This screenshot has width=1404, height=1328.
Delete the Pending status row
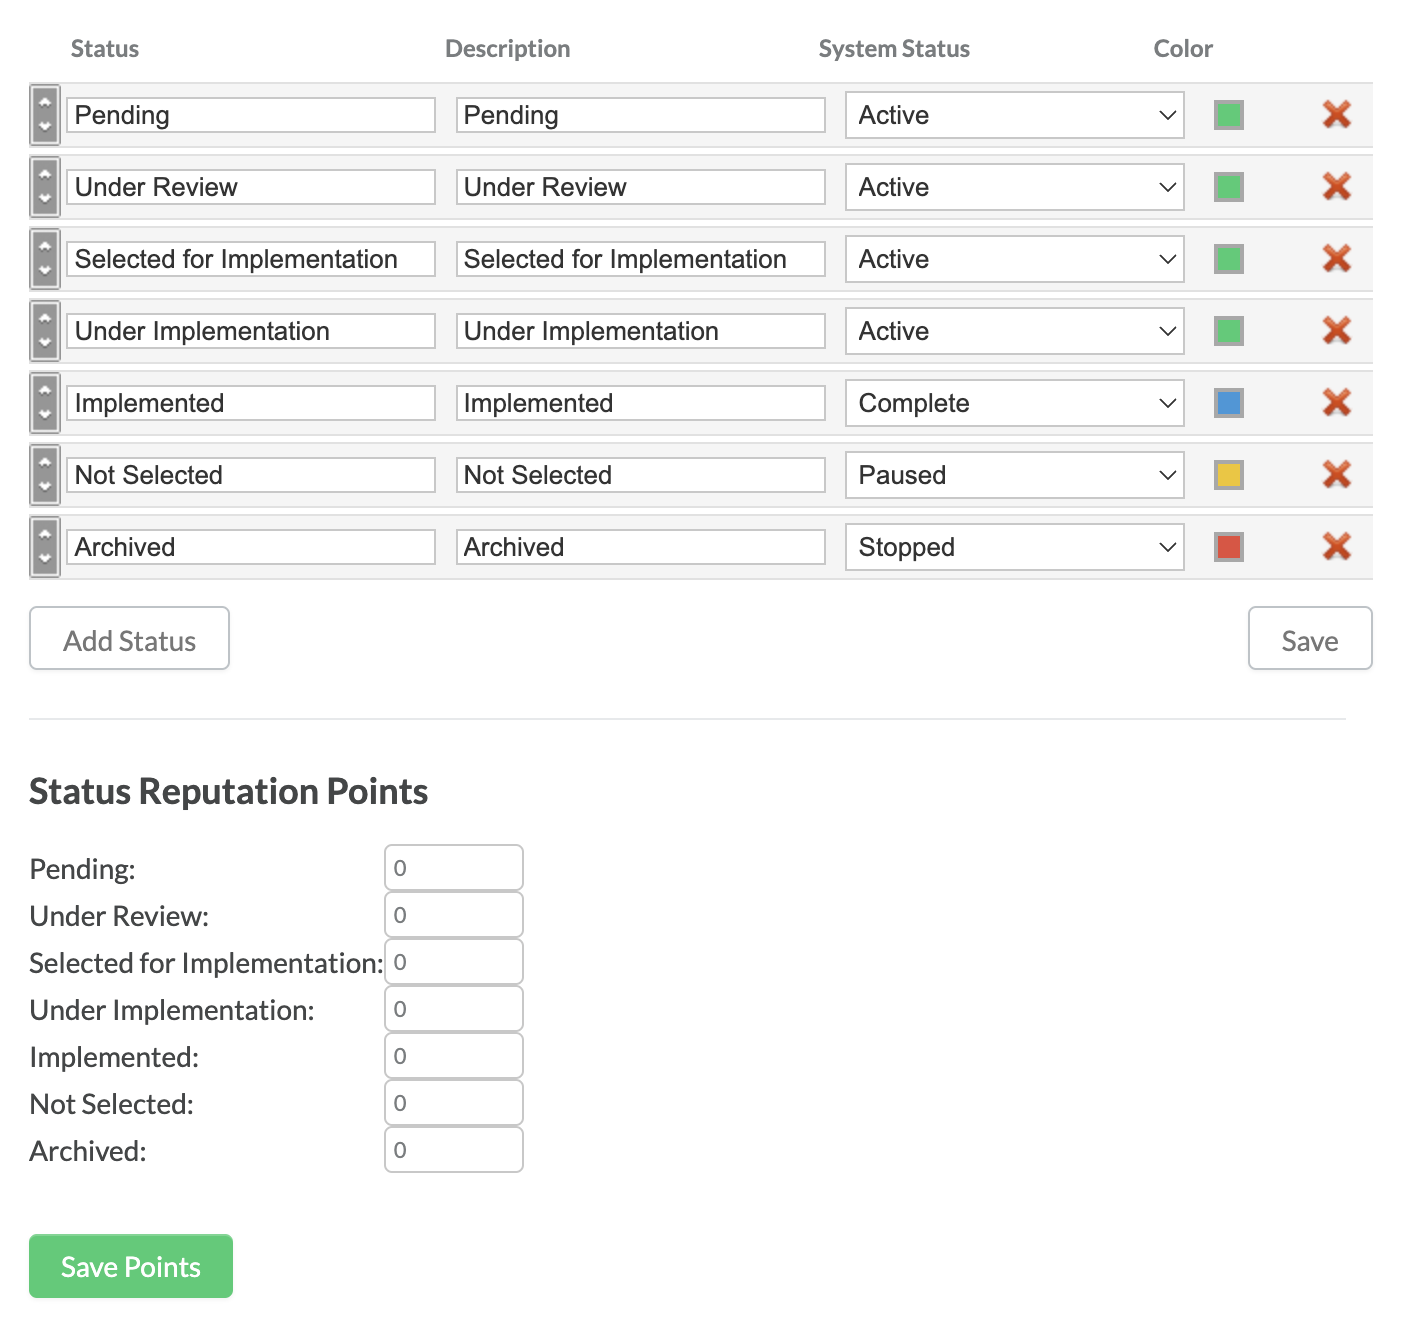1336,115
